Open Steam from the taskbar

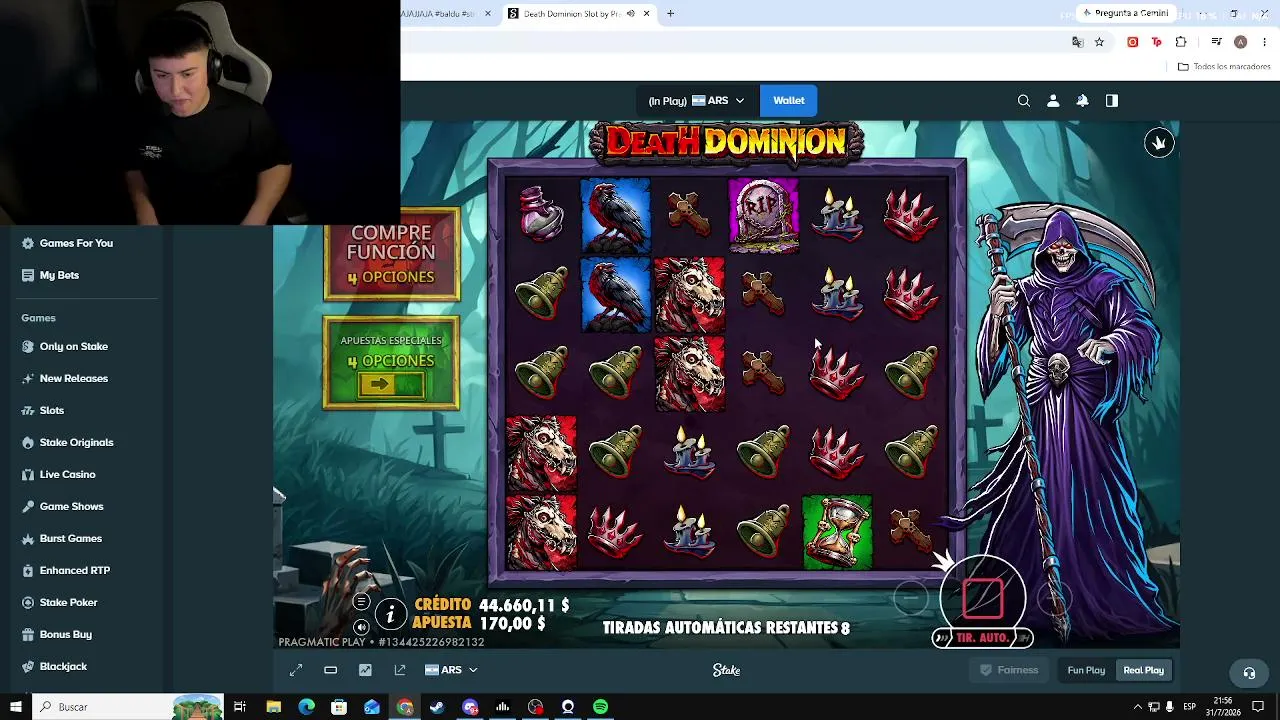coord(437,707)
